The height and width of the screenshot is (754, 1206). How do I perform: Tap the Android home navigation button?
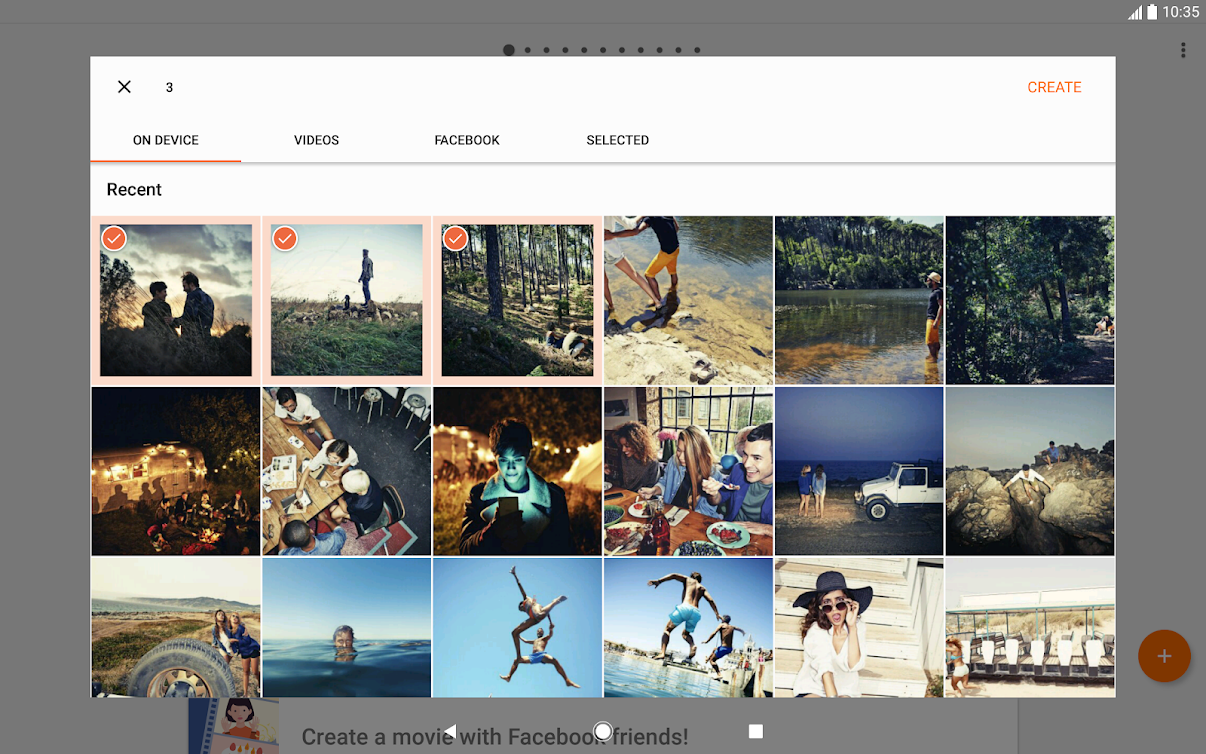pyautogui.click(x=603, y=731)
